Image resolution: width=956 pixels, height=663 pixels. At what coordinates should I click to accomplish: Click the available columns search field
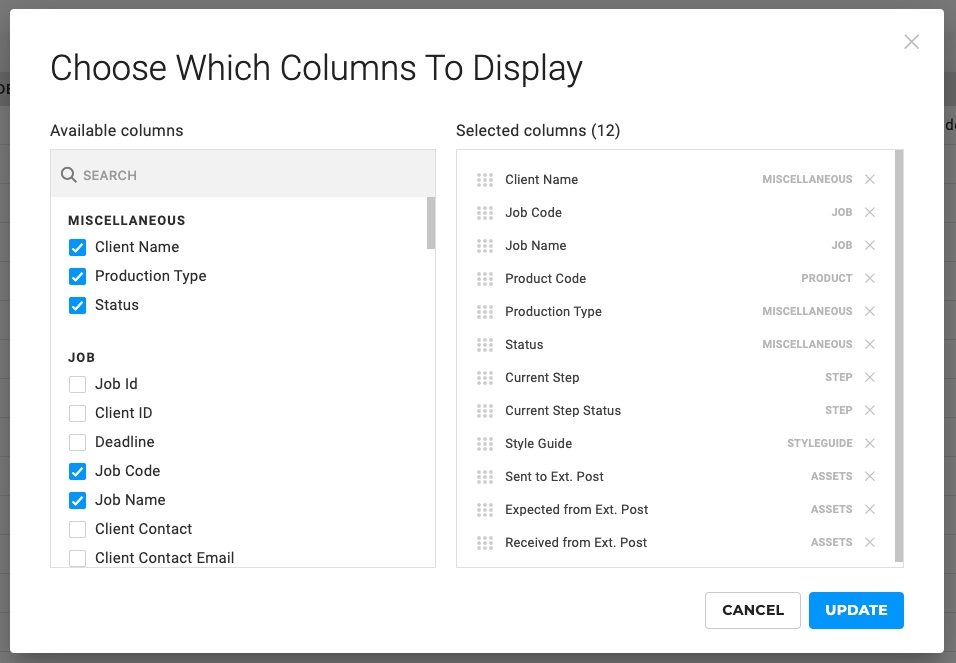tap(250, 175)
